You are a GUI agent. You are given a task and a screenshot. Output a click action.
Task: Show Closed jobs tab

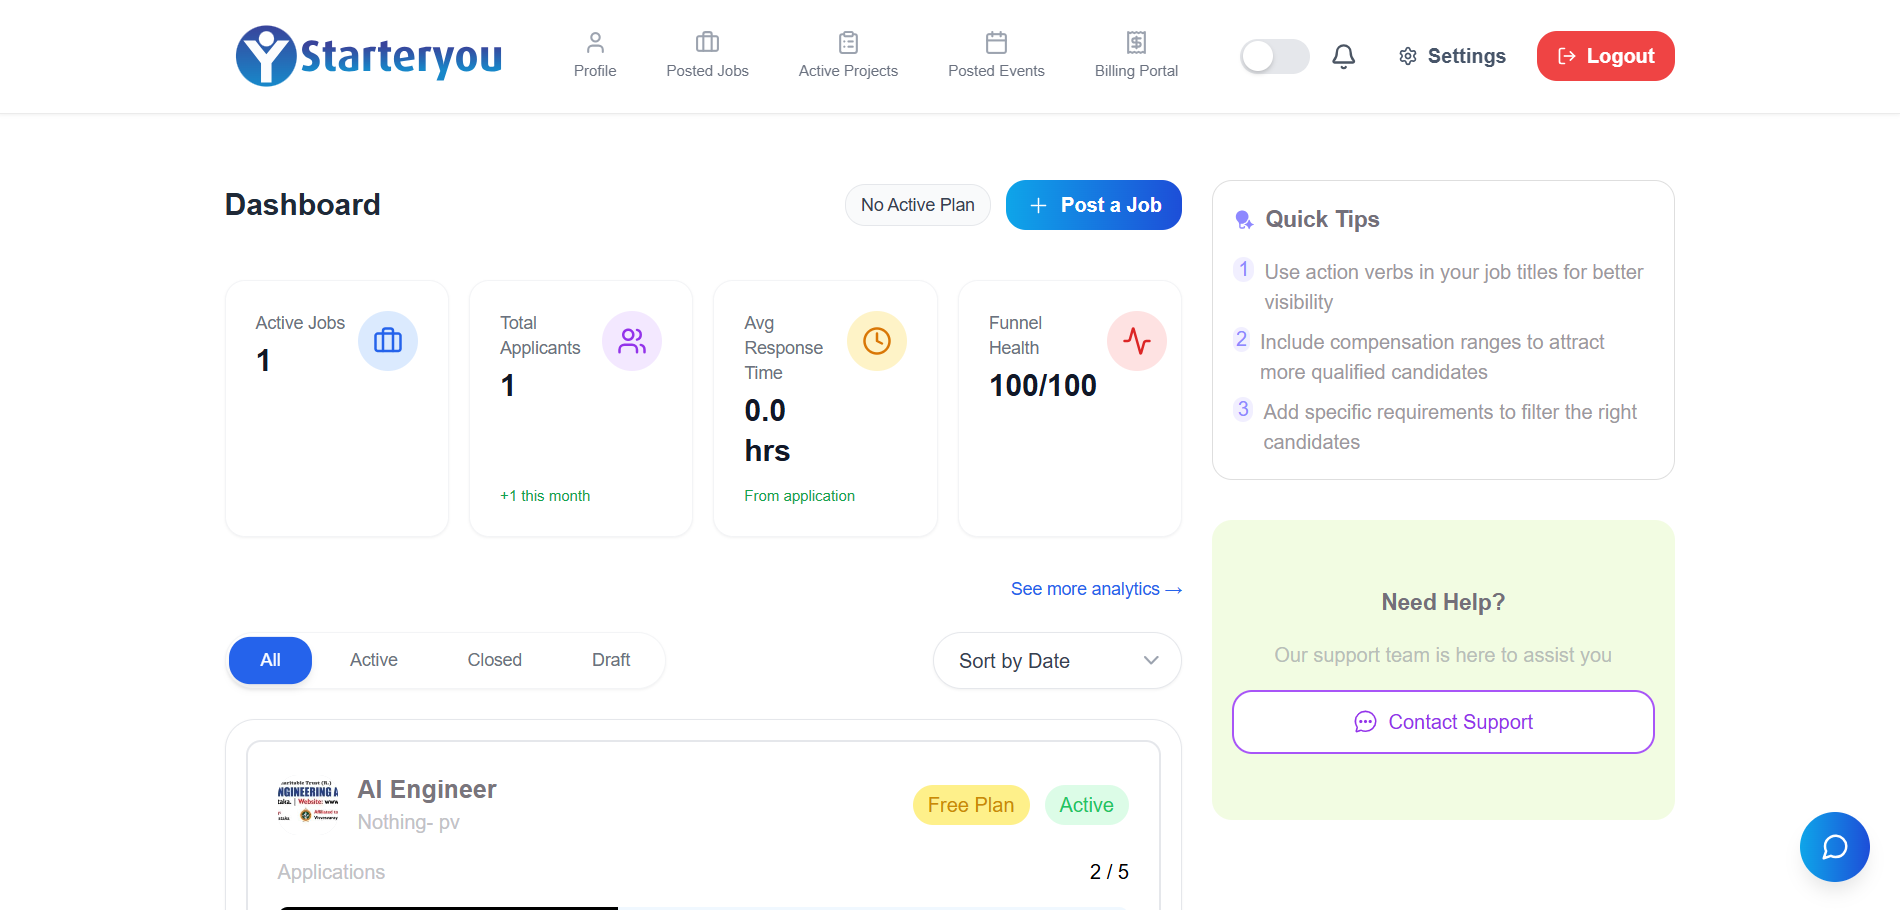coord(494,660)
